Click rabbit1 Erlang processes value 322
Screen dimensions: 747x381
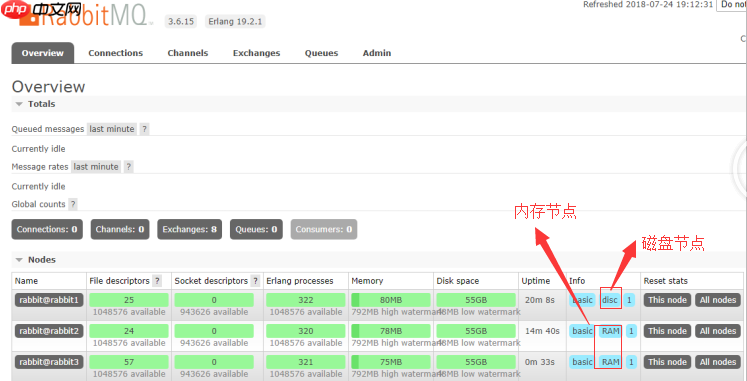[306, 300]
